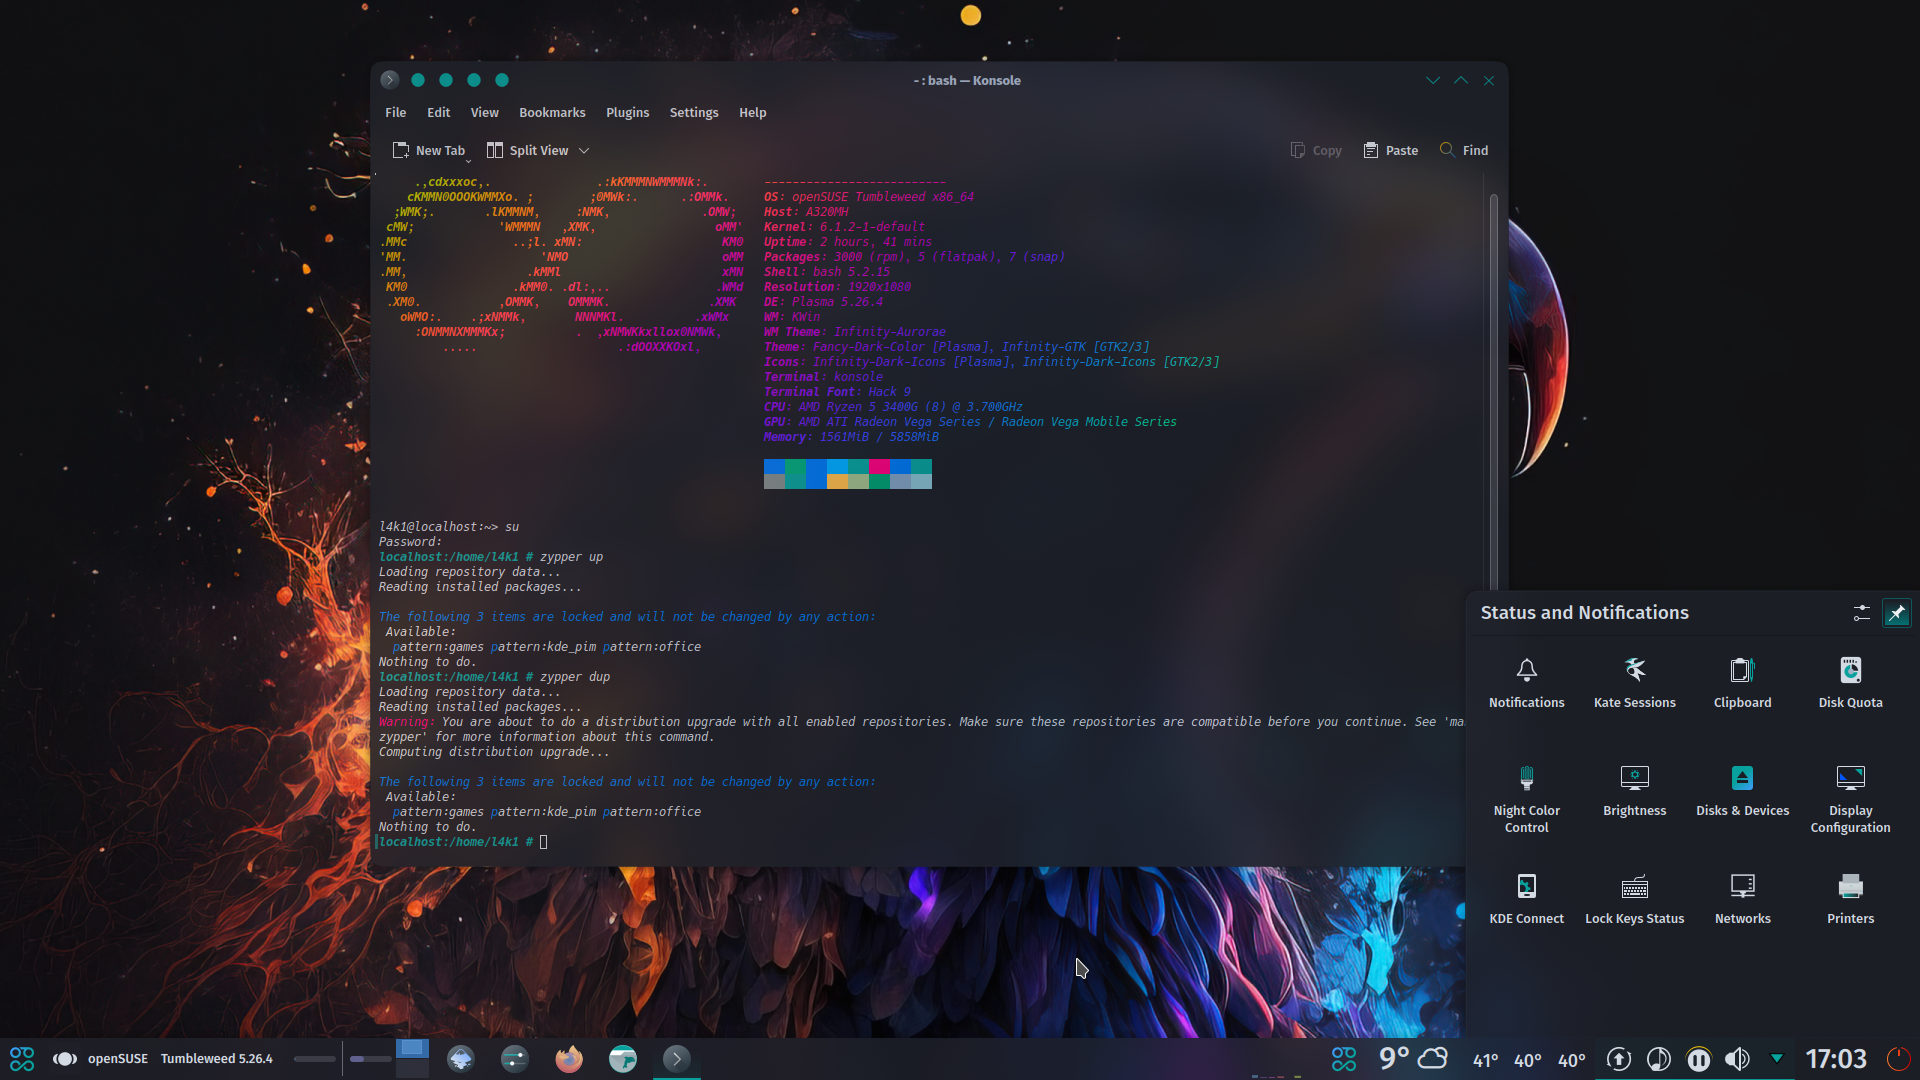The height and width of the screenshot is (1080, 1920).
Task: Open System Settings from taskbar
Action: (515, 1059)
